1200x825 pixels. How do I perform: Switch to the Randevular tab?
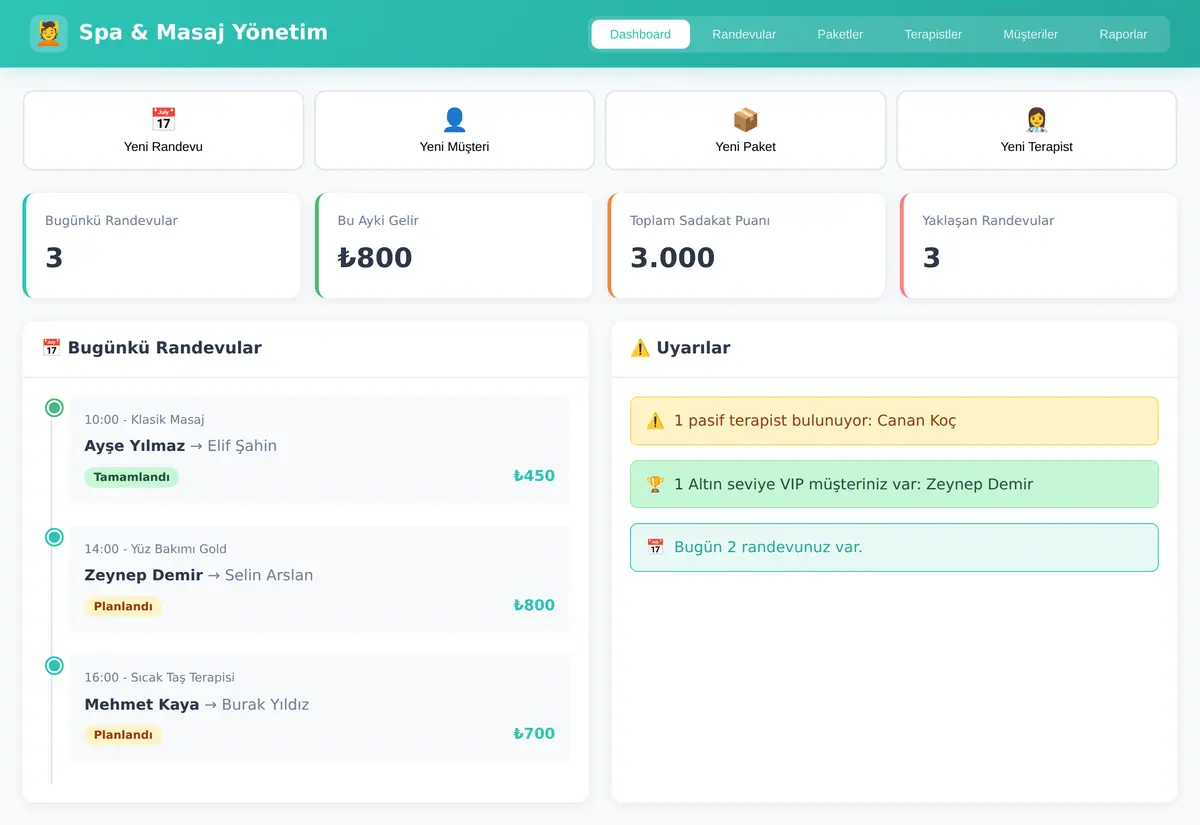[x=744, y=34]
